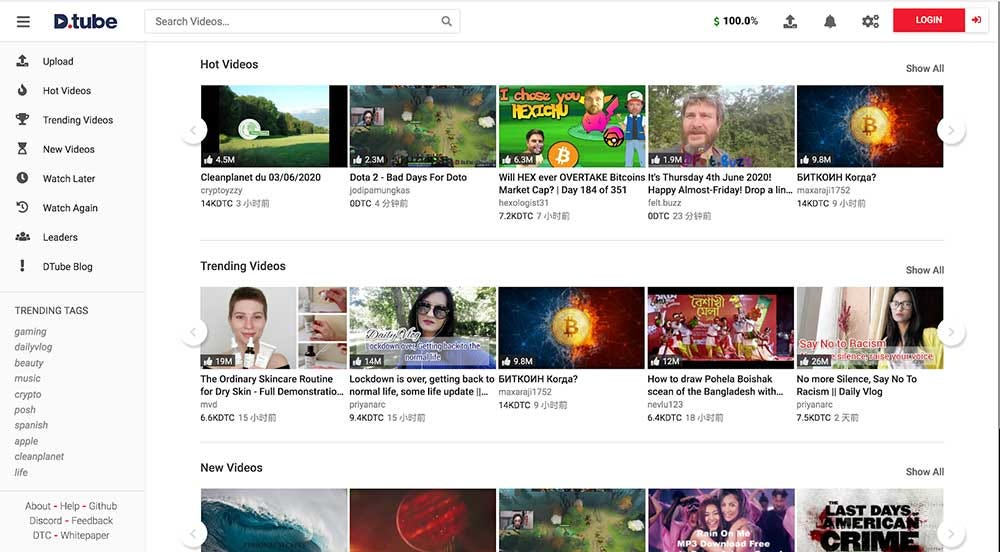Screen dimensions: 1000x552
Task: Open Dota 2 Bad Days For Doto thumbnail
Action: (423, 126)
